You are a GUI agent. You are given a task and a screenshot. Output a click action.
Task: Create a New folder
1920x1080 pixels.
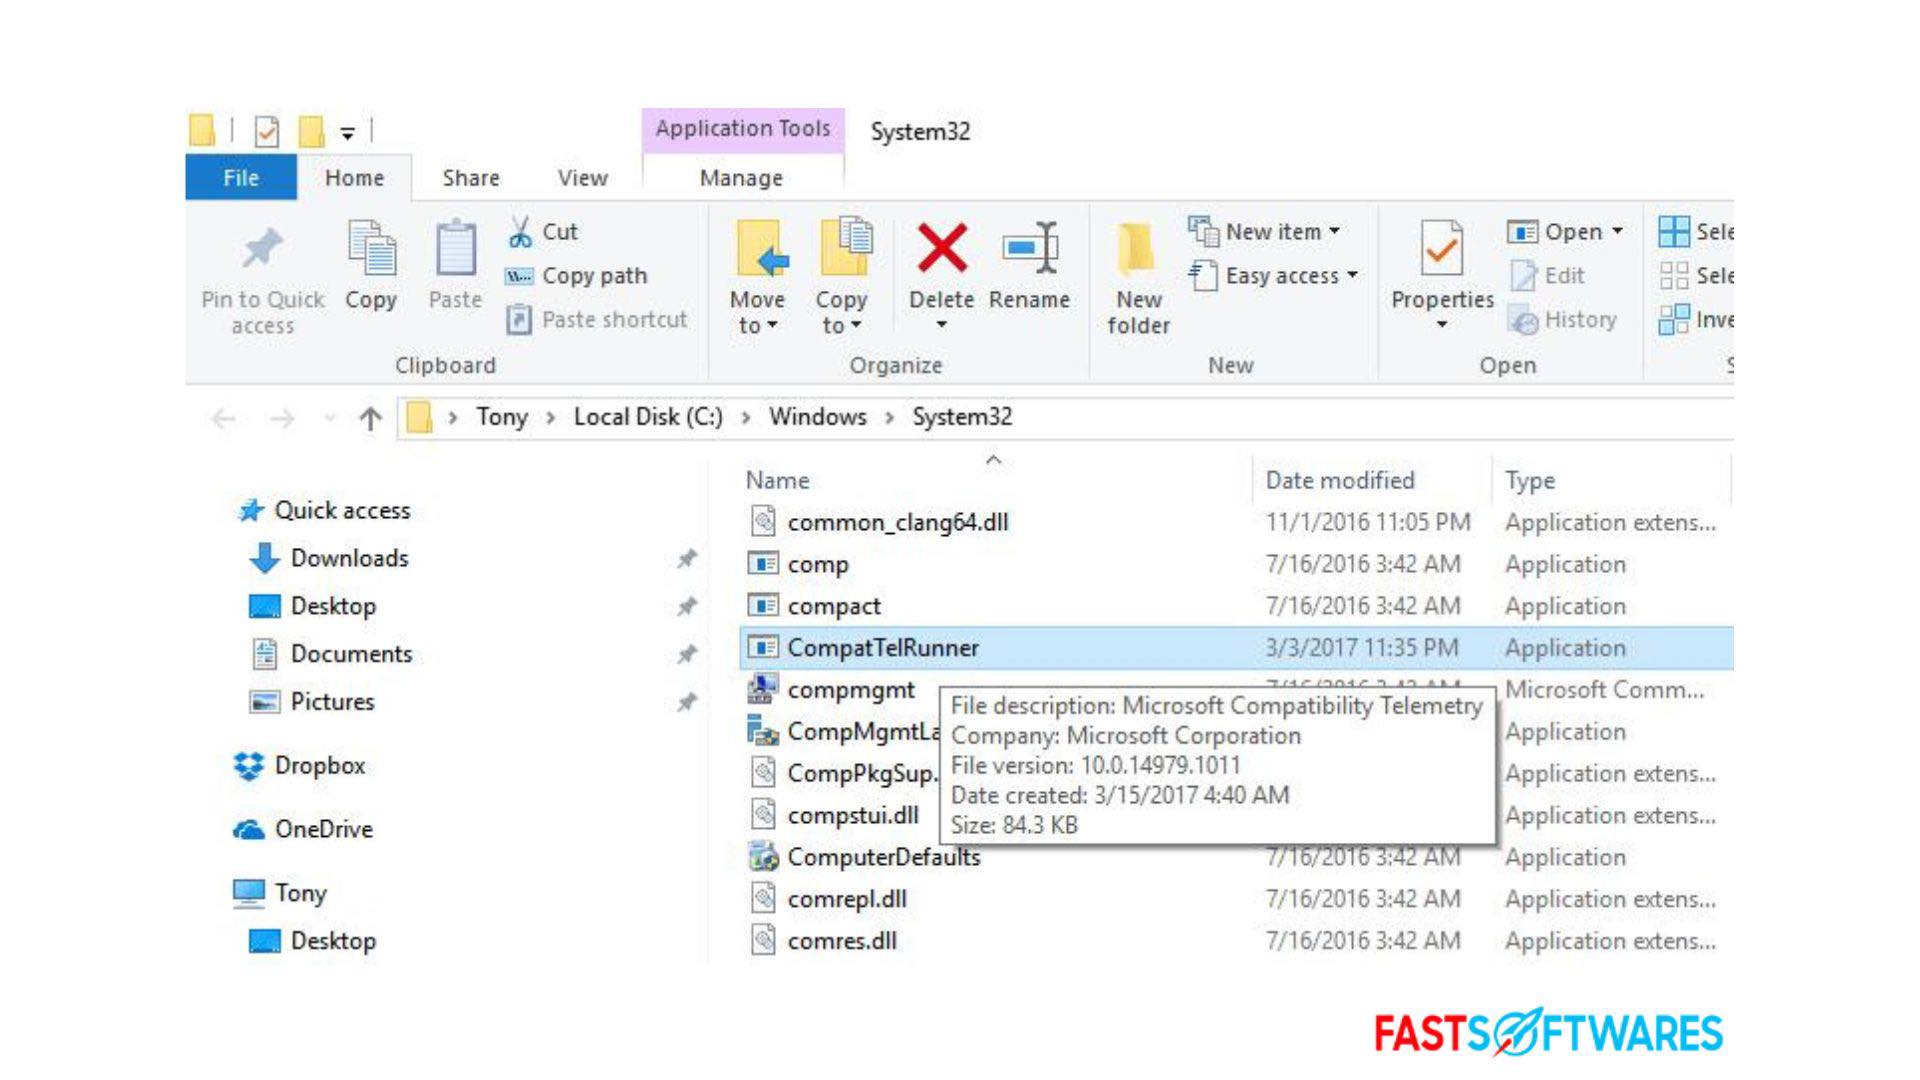(1138, 278)
